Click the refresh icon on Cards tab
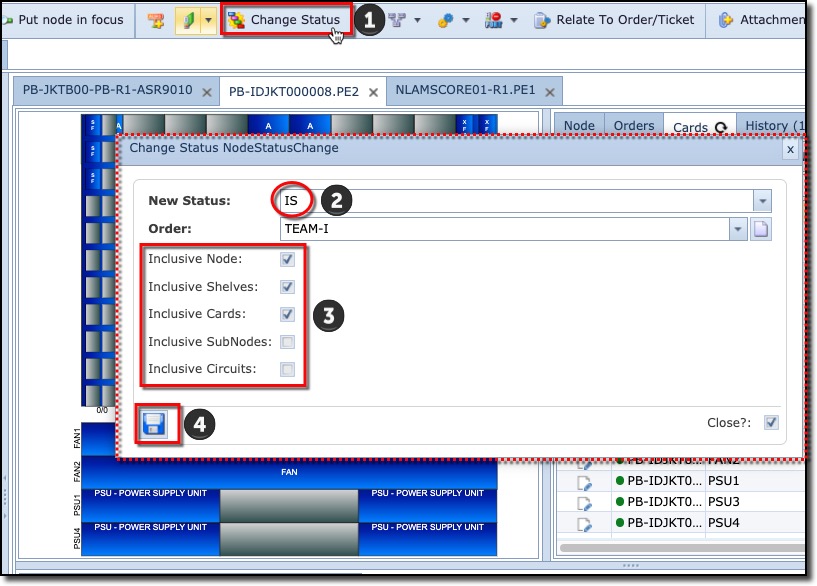The image size is (817, 586). [x=719, y=127]
